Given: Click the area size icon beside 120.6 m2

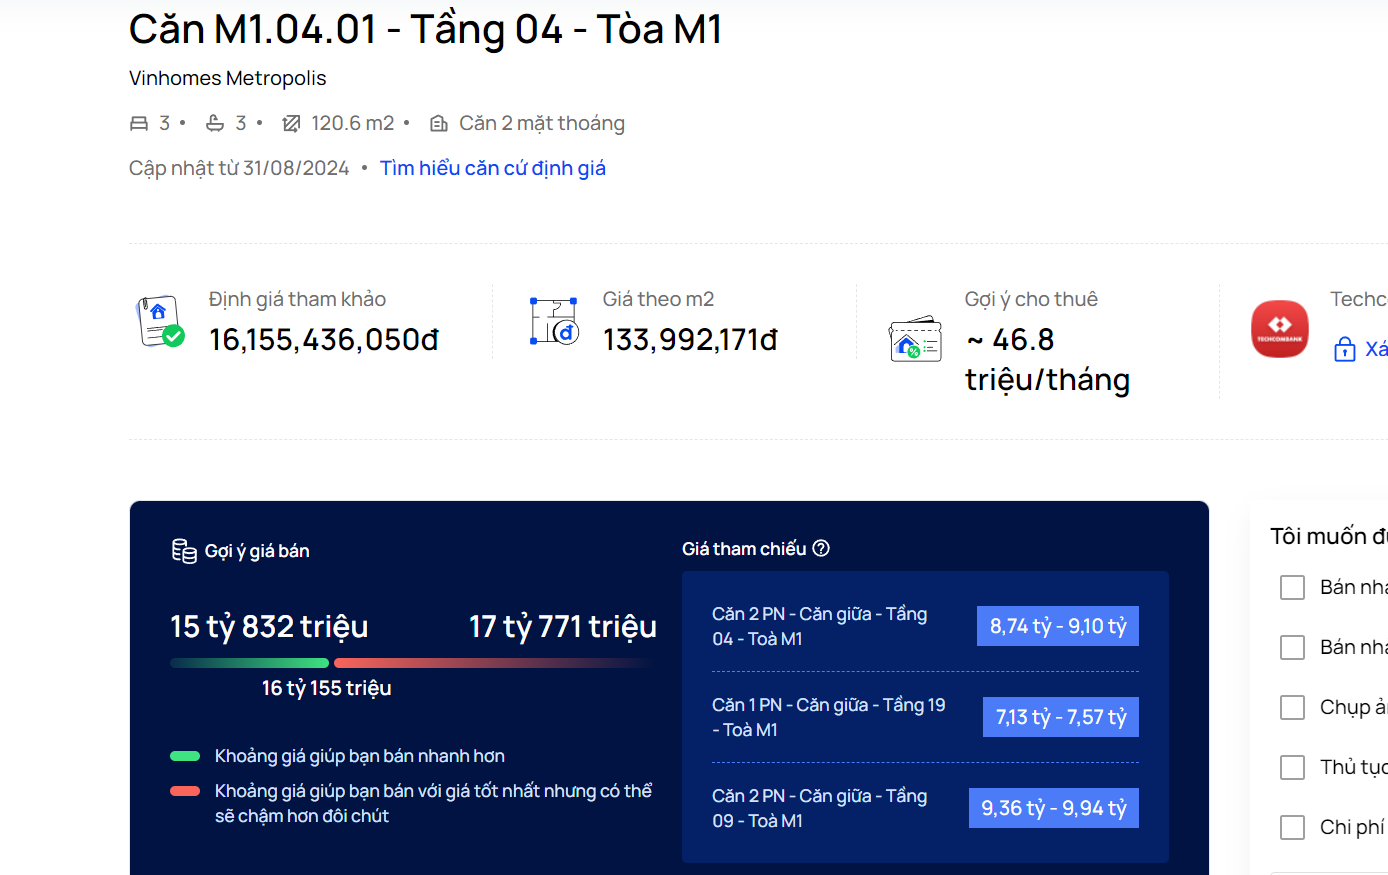Looking at the screenshot, I should pyautogui.click(x=291, y=123).
